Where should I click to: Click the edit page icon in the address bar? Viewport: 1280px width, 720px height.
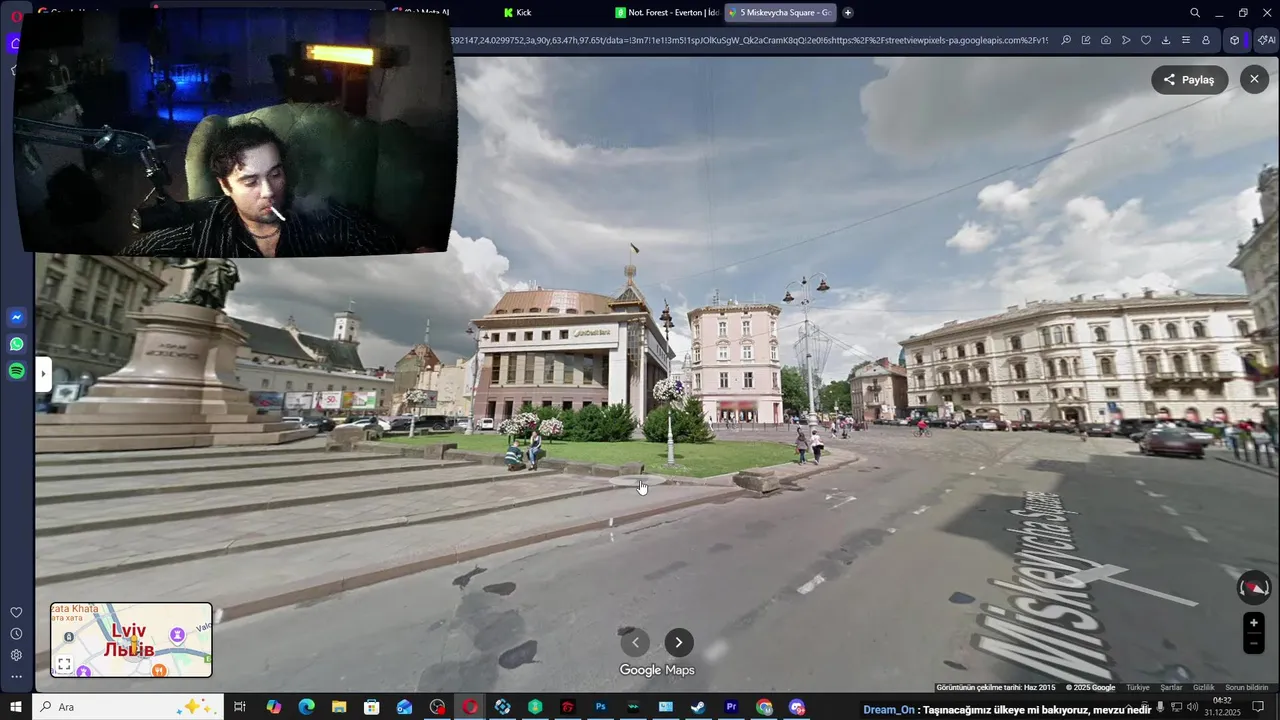(1086, 40)
